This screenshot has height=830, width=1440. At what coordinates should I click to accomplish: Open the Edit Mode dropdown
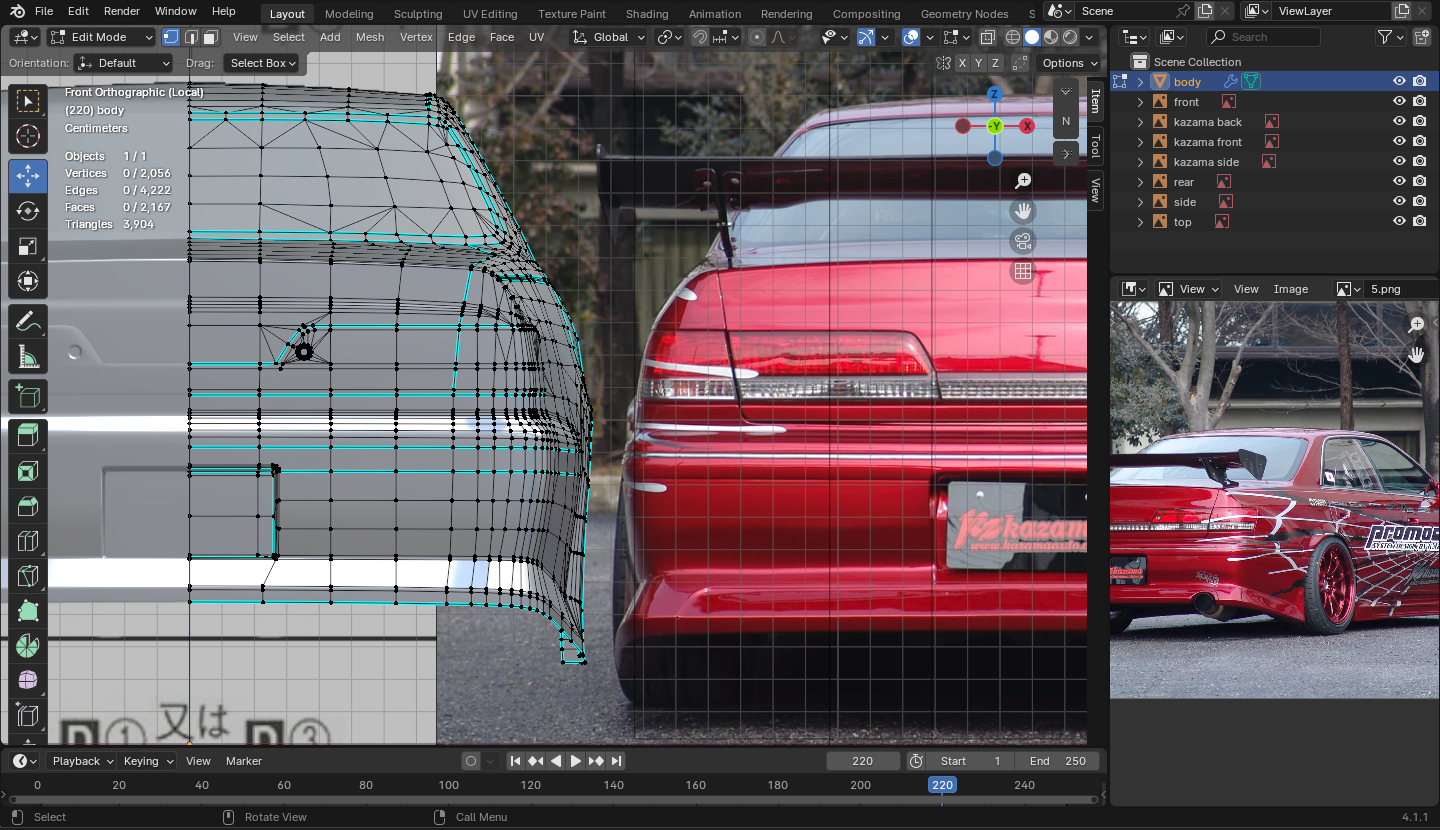[101, 37]
